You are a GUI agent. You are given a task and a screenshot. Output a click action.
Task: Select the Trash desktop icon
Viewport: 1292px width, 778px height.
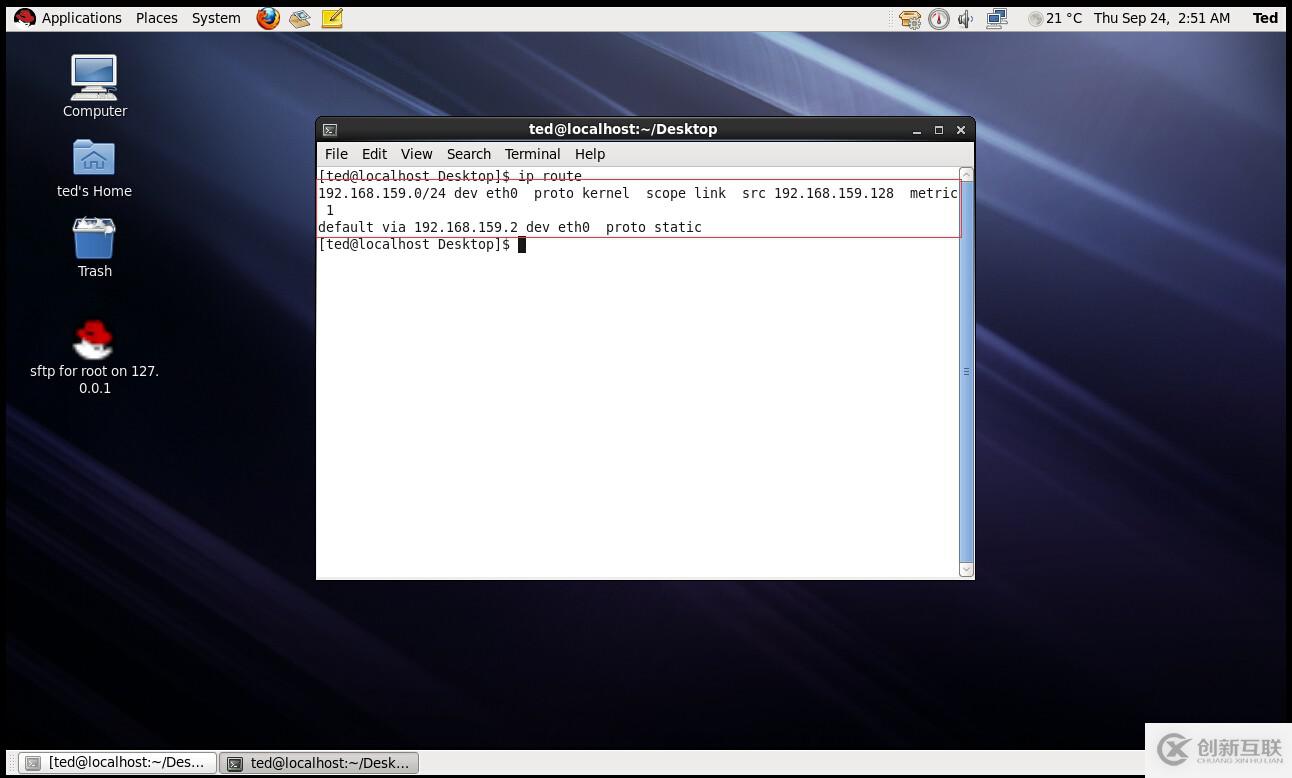pyautogui.click(x=94, y=248)
